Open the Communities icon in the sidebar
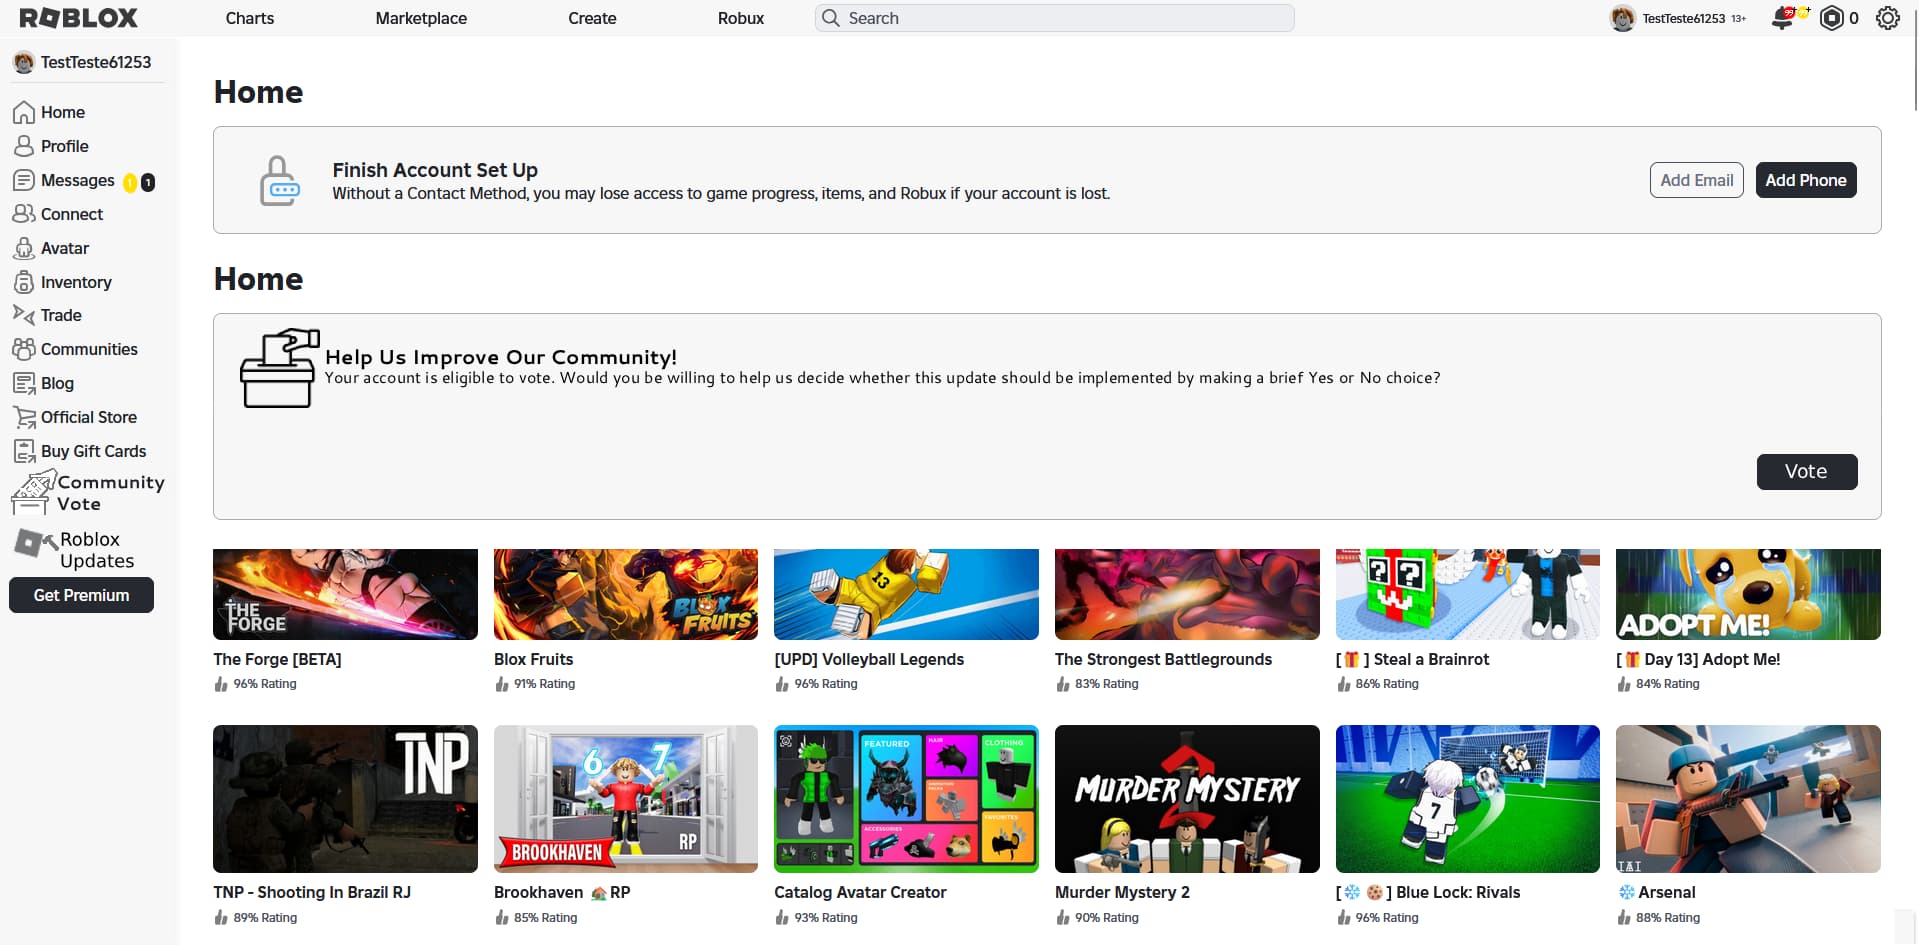Image resolution: width=1919 pixels, height=945 pixels. tap(24, 349)
